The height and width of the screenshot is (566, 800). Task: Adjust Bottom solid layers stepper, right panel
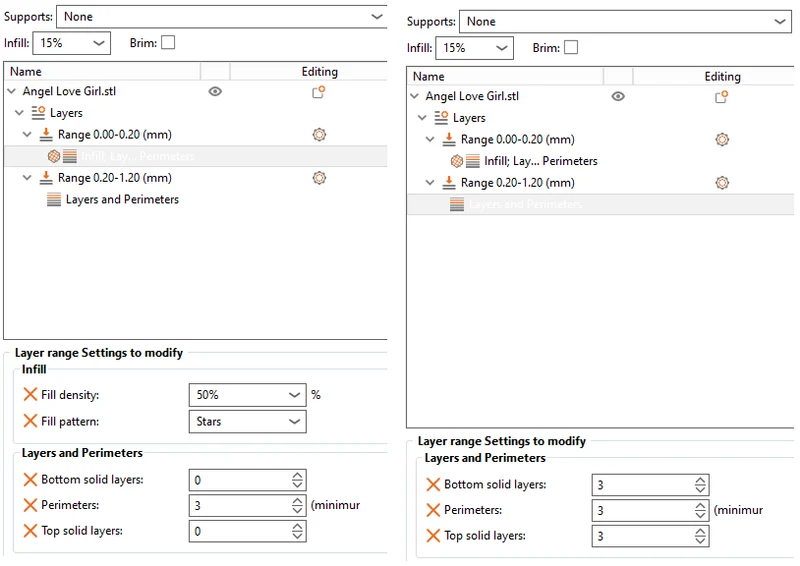point(701,485)
